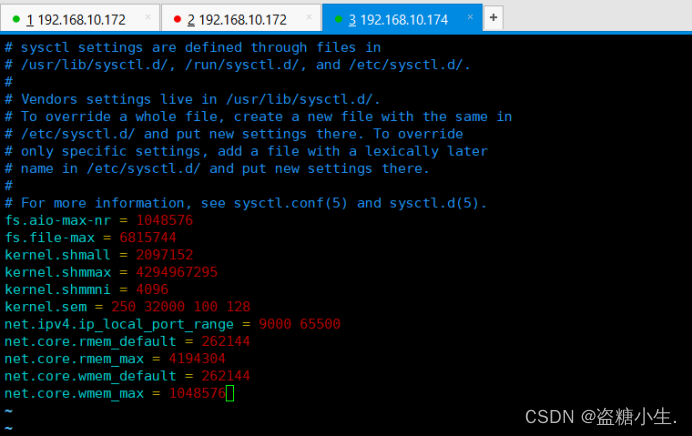Click the fs.file-max value 6815744

[x=148, y=237]
